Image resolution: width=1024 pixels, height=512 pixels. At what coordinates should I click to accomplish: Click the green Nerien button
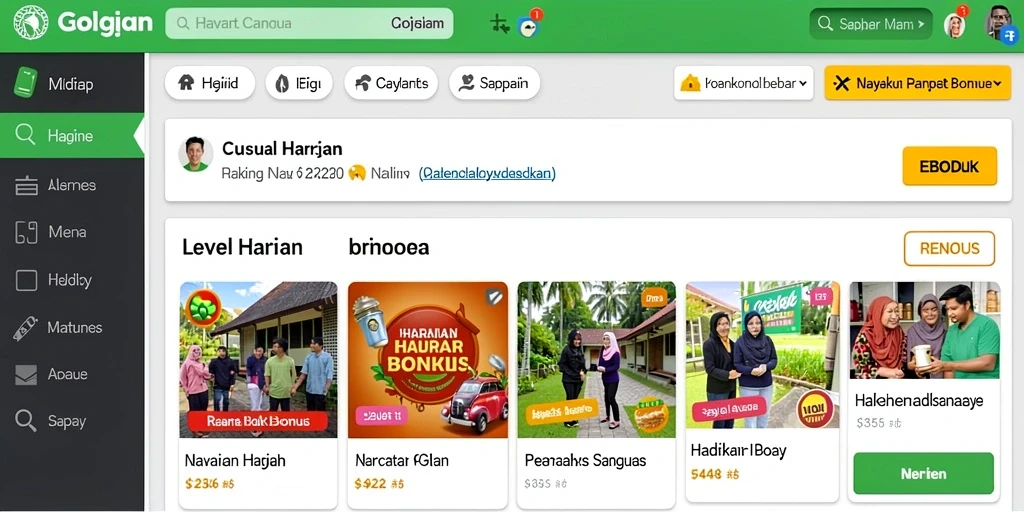(x=923, y=473)
